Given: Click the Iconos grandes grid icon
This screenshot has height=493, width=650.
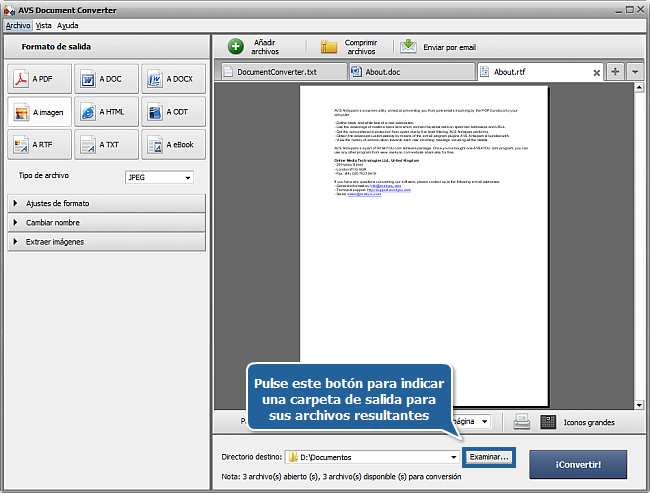Looking at the screenshot, I should click(548, 422).
